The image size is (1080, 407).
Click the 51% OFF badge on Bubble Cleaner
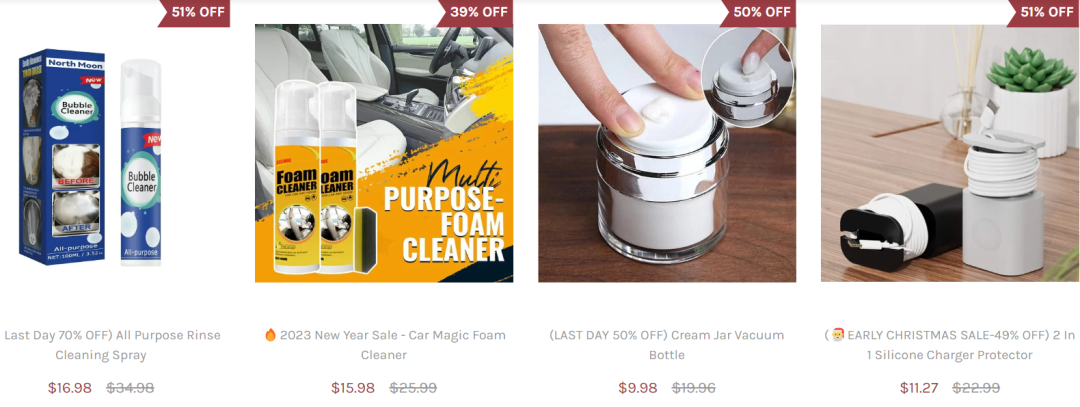pos(194,12)
